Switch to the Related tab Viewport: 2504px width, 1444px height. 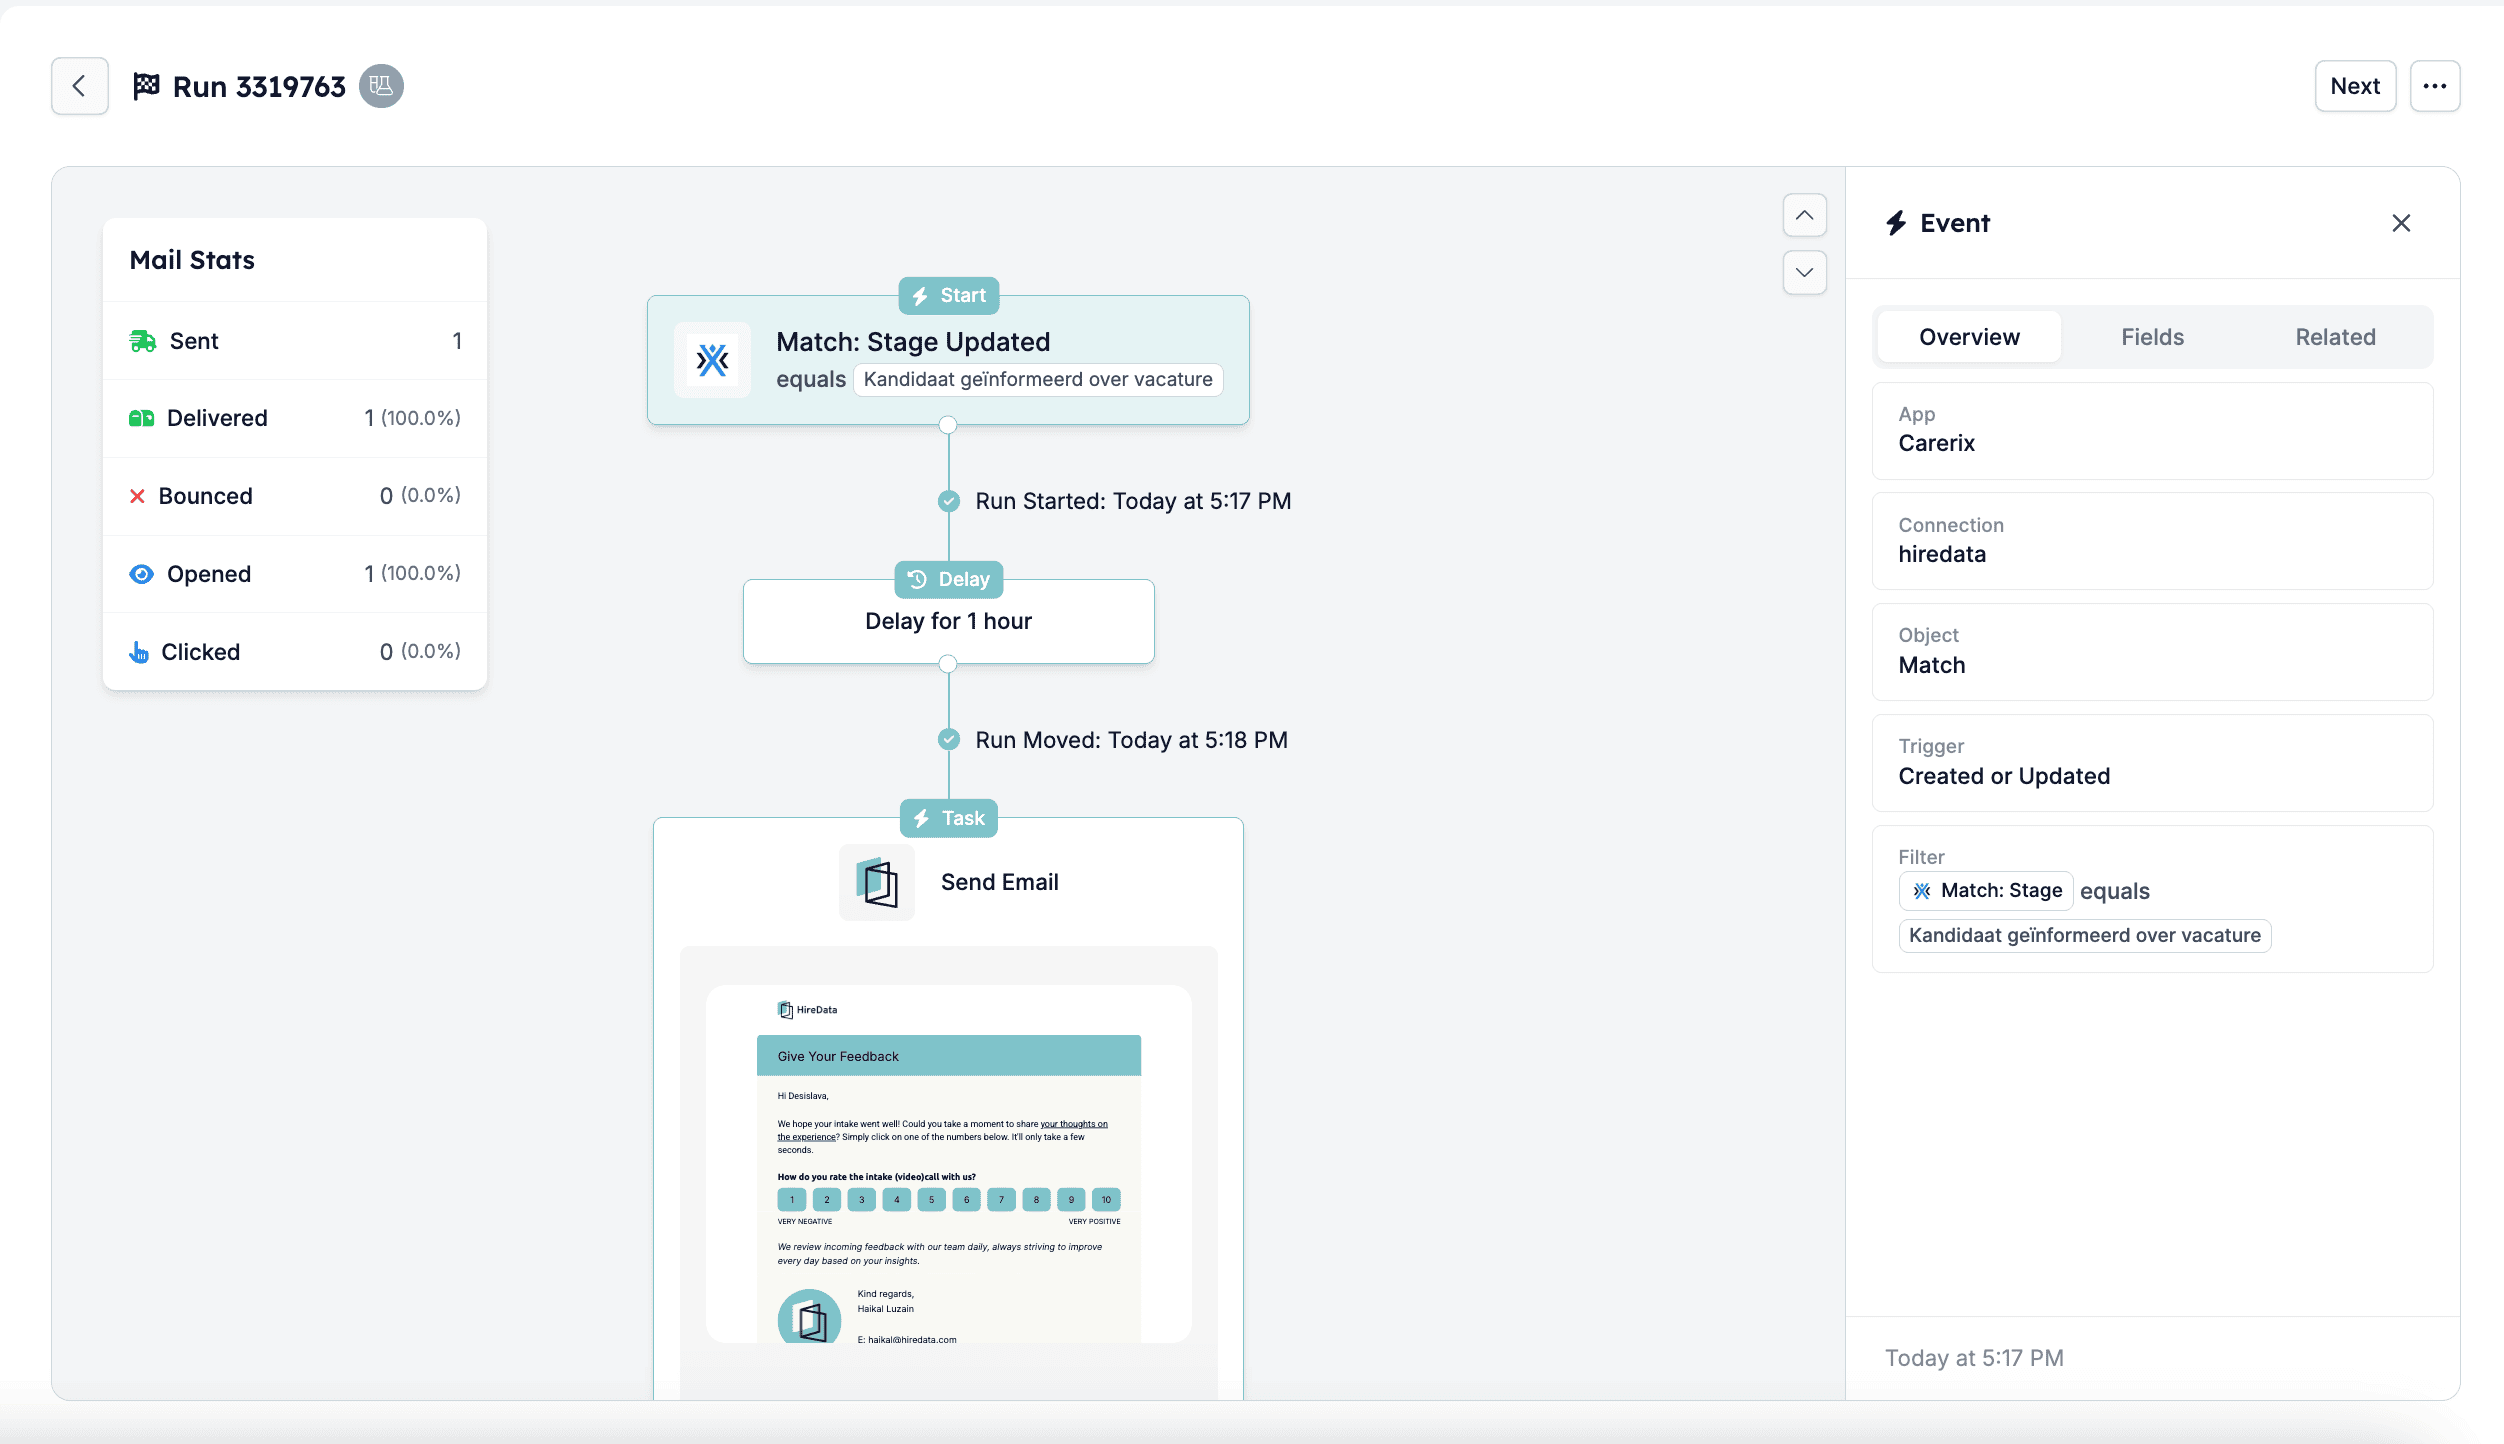2335,337
